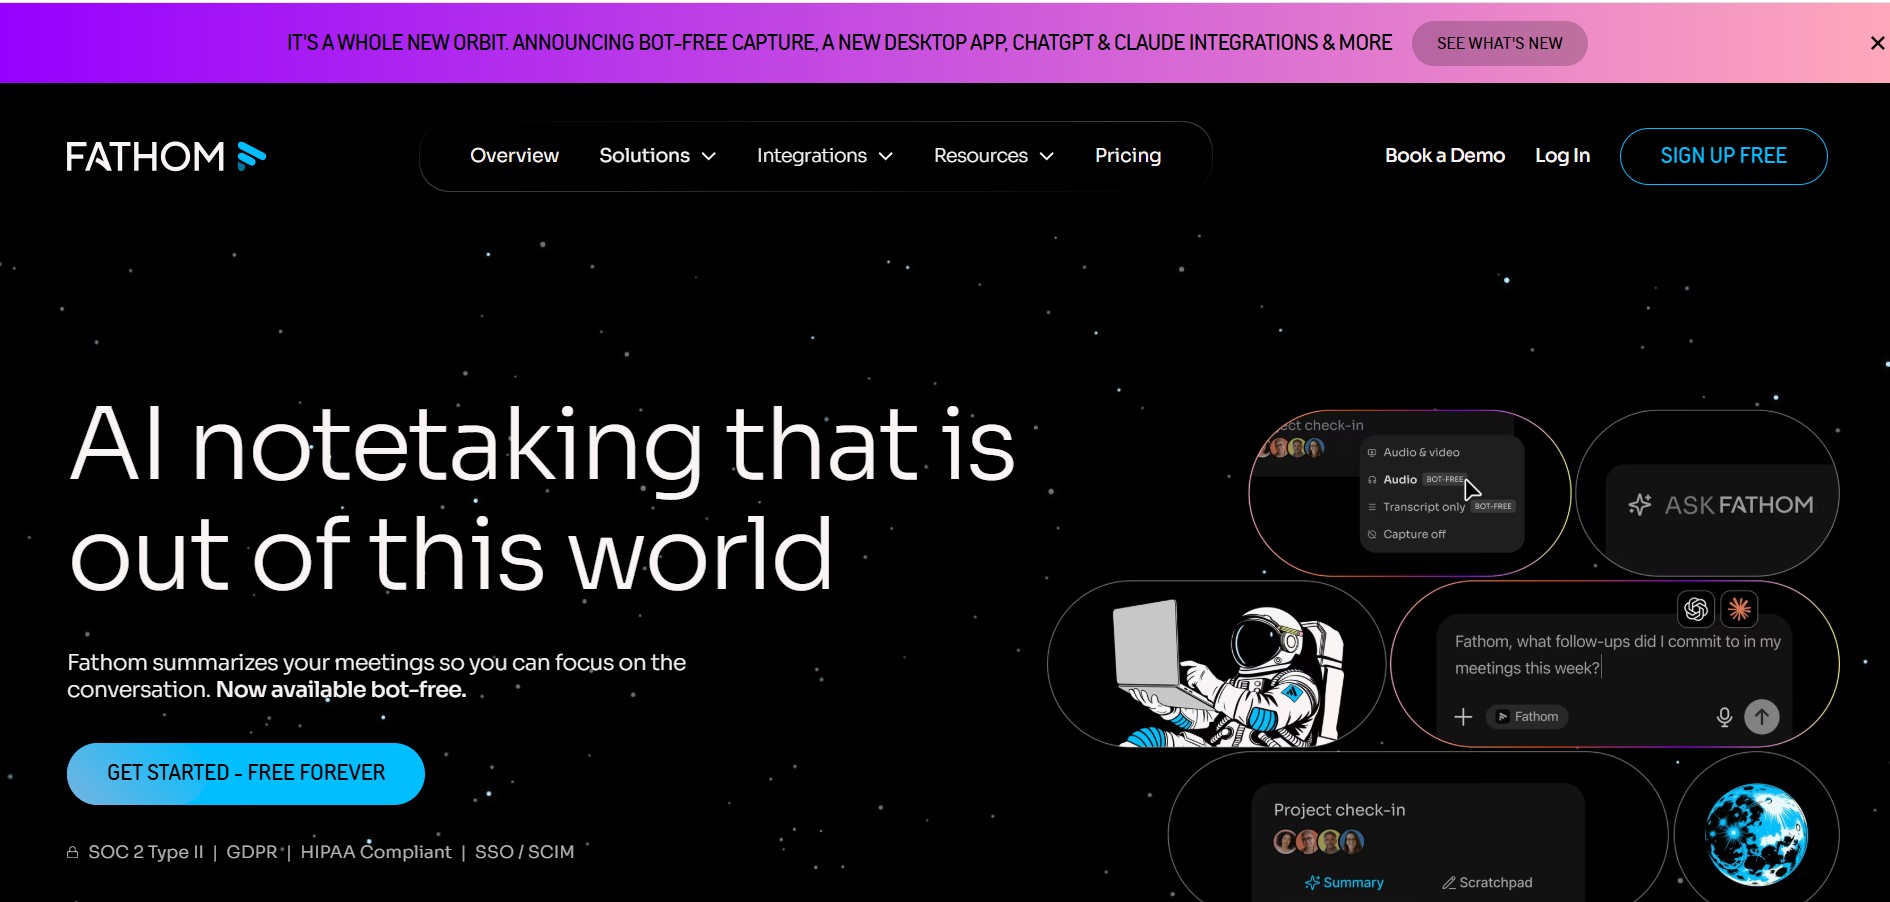Go to the Overview nav item

coord(514,156)
